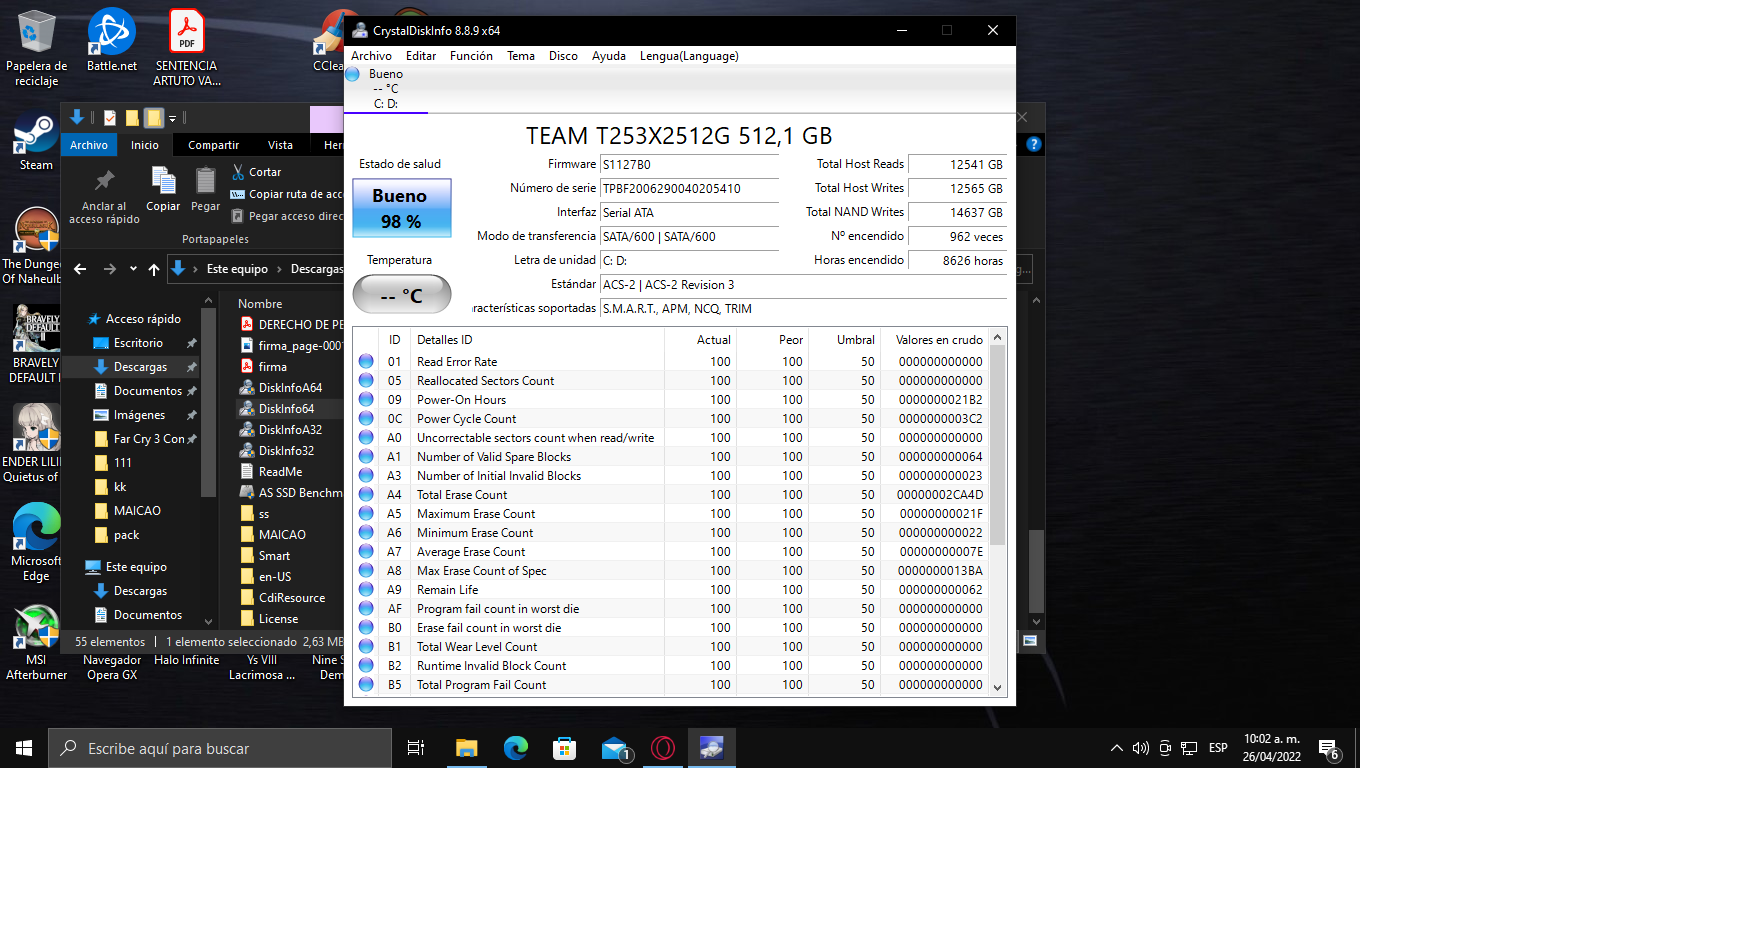Viewport: 1755px width, 933px height.
Task: Show hidden system tray icons
Action: pos(1116,748)
